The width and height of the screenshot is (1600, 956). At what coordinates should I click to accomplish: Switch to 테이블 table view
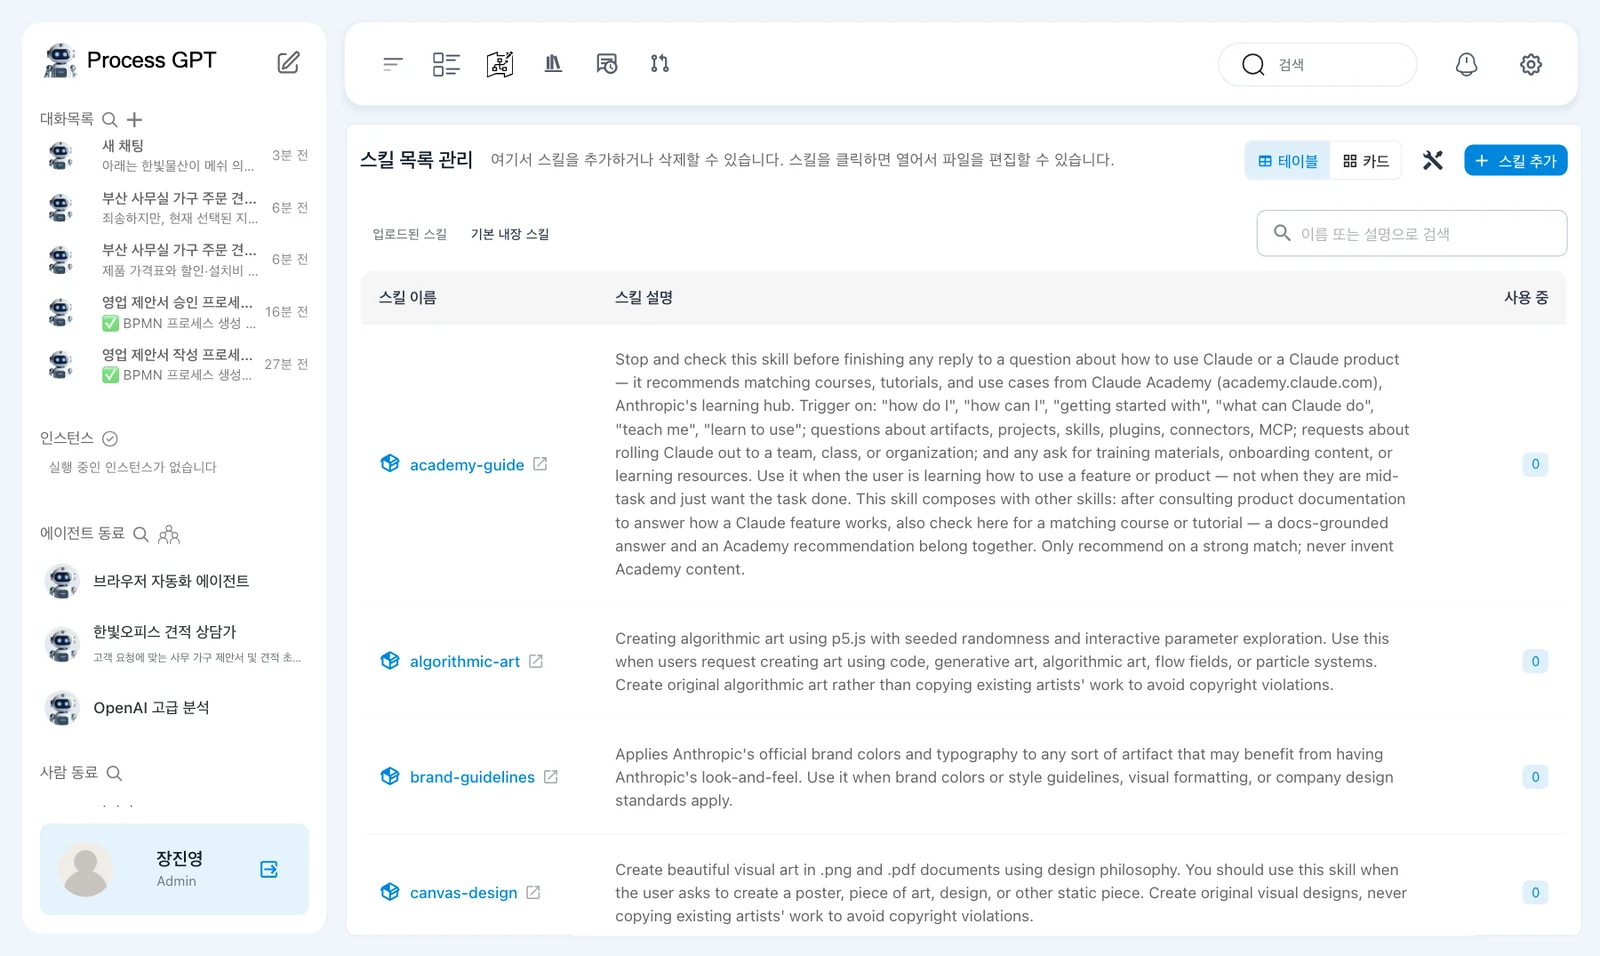1288,161
